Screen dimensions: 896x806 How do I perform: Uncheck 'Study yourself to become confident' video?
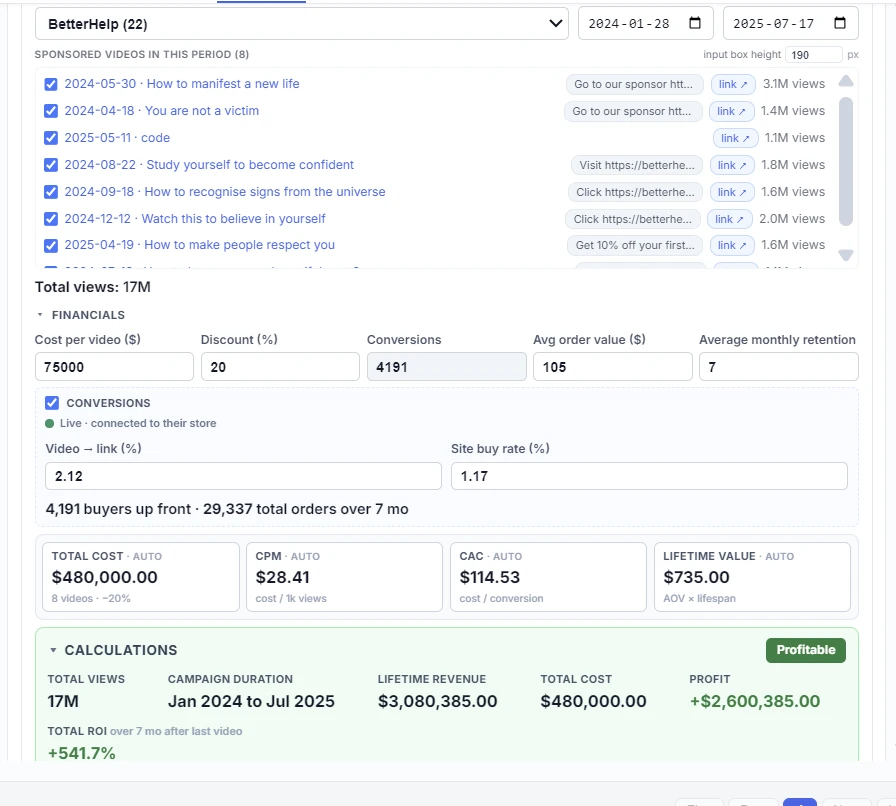click(51, 165)
